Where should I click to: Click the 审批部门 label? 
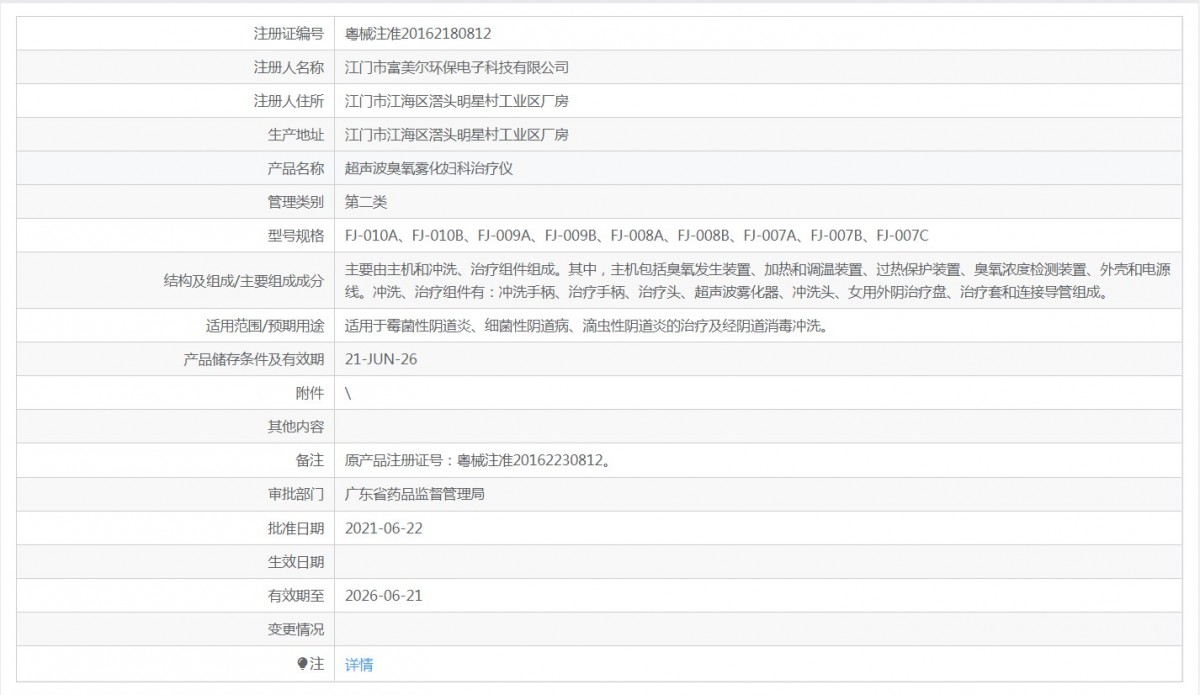click(296, 495)
